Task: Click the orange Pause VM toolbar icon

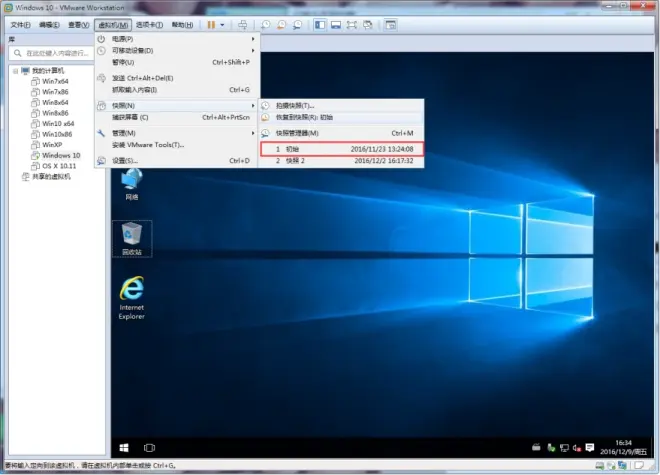Action: [x=211, y=25]
